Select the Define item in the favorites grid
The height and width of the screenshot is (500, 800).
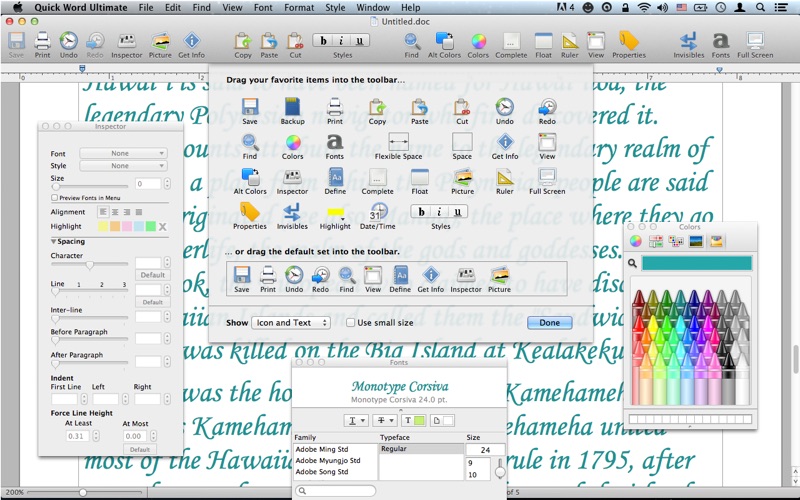[335, 178]
